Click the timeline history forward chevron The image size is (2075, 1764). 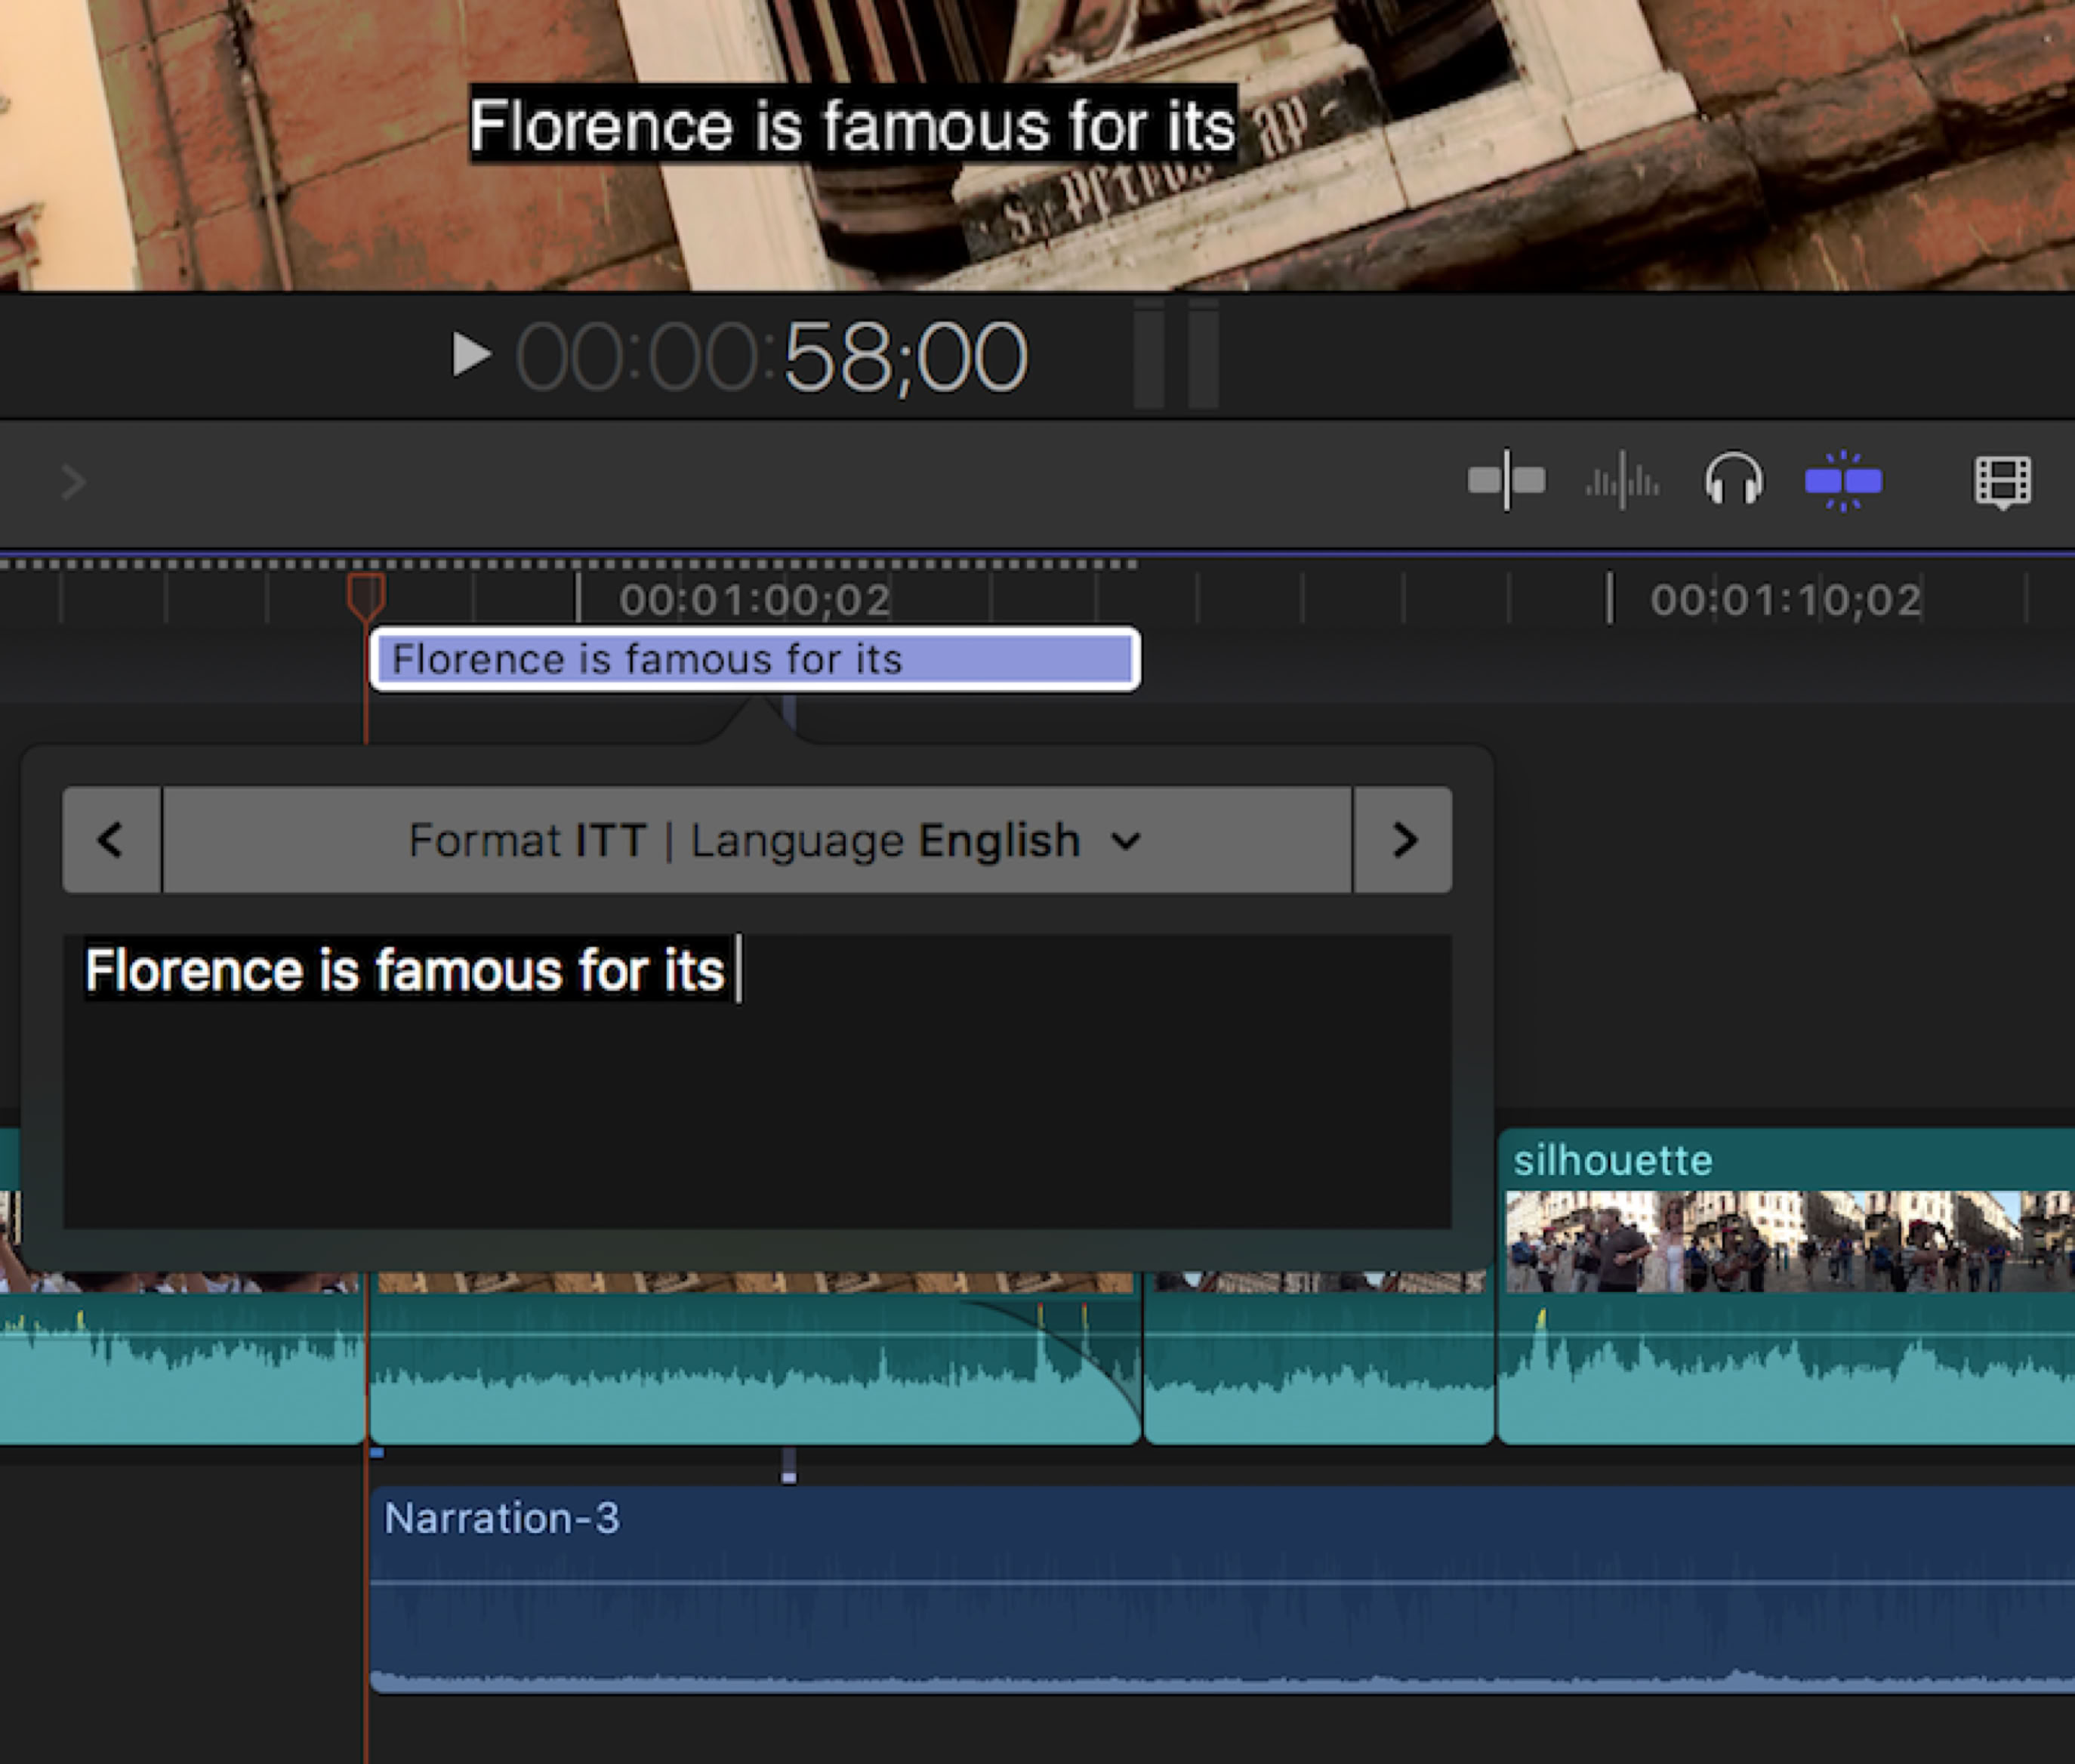[73, 482]
